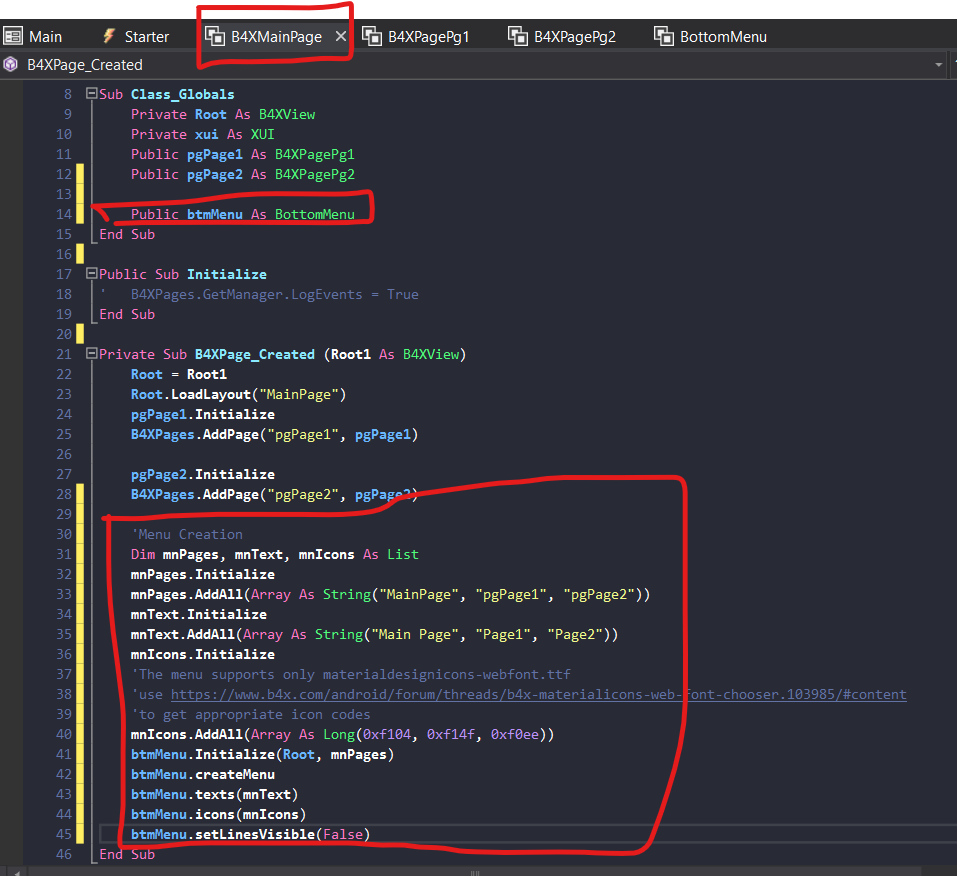Switch to the BottomMenu tab
Viewport: 957px width, 876px height.
(x=723, y=37)
